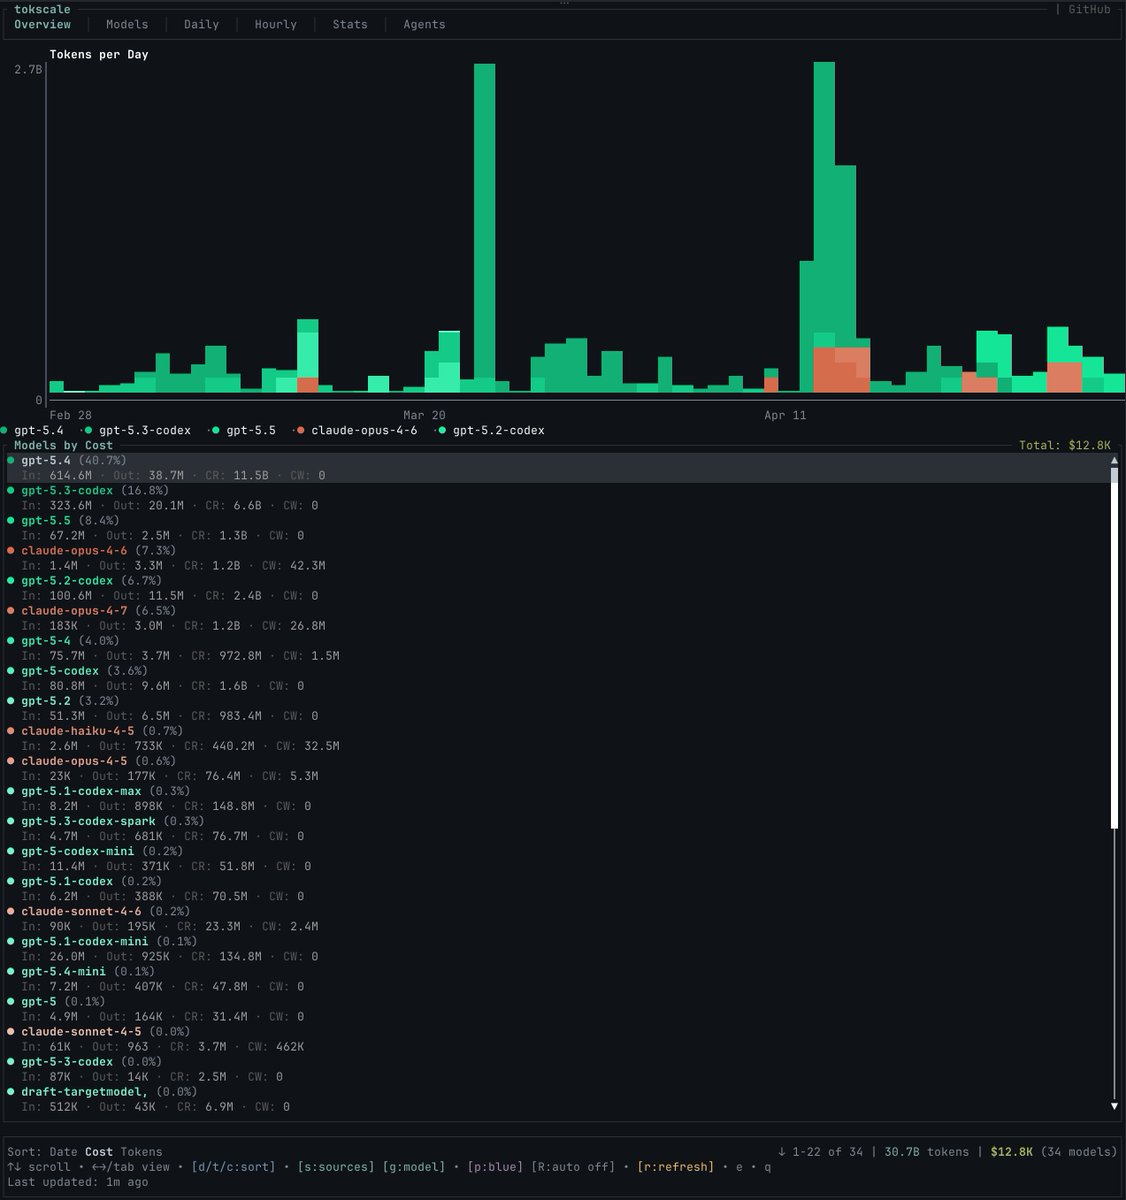Click the scrollbar up arrow

tap(1114, 461)
